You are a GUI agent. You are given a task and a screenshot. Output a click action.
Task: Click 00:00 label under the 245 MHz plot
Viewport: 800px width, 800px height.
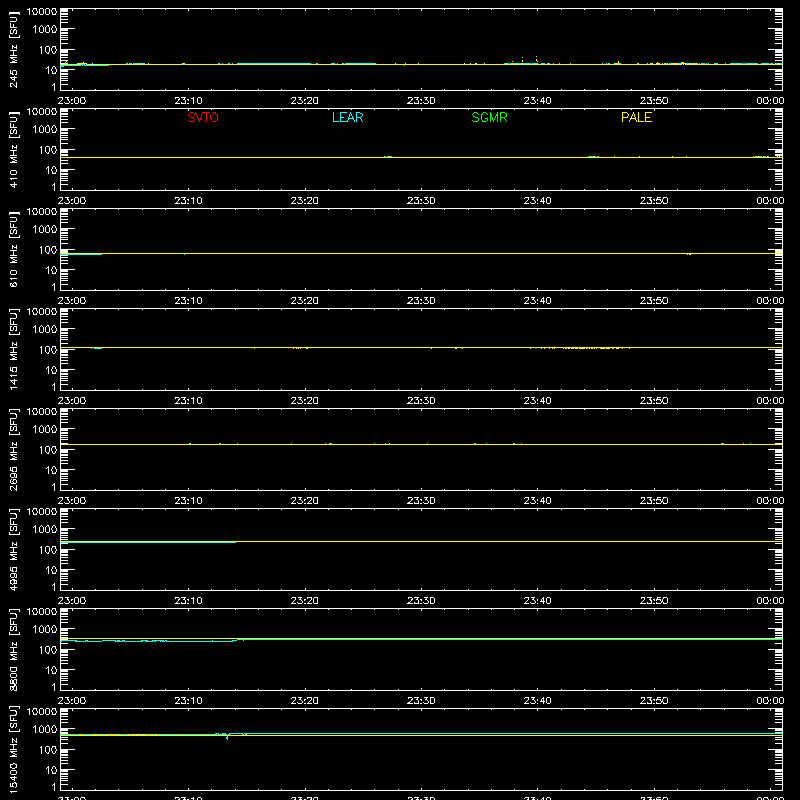(x=770, y=101)
